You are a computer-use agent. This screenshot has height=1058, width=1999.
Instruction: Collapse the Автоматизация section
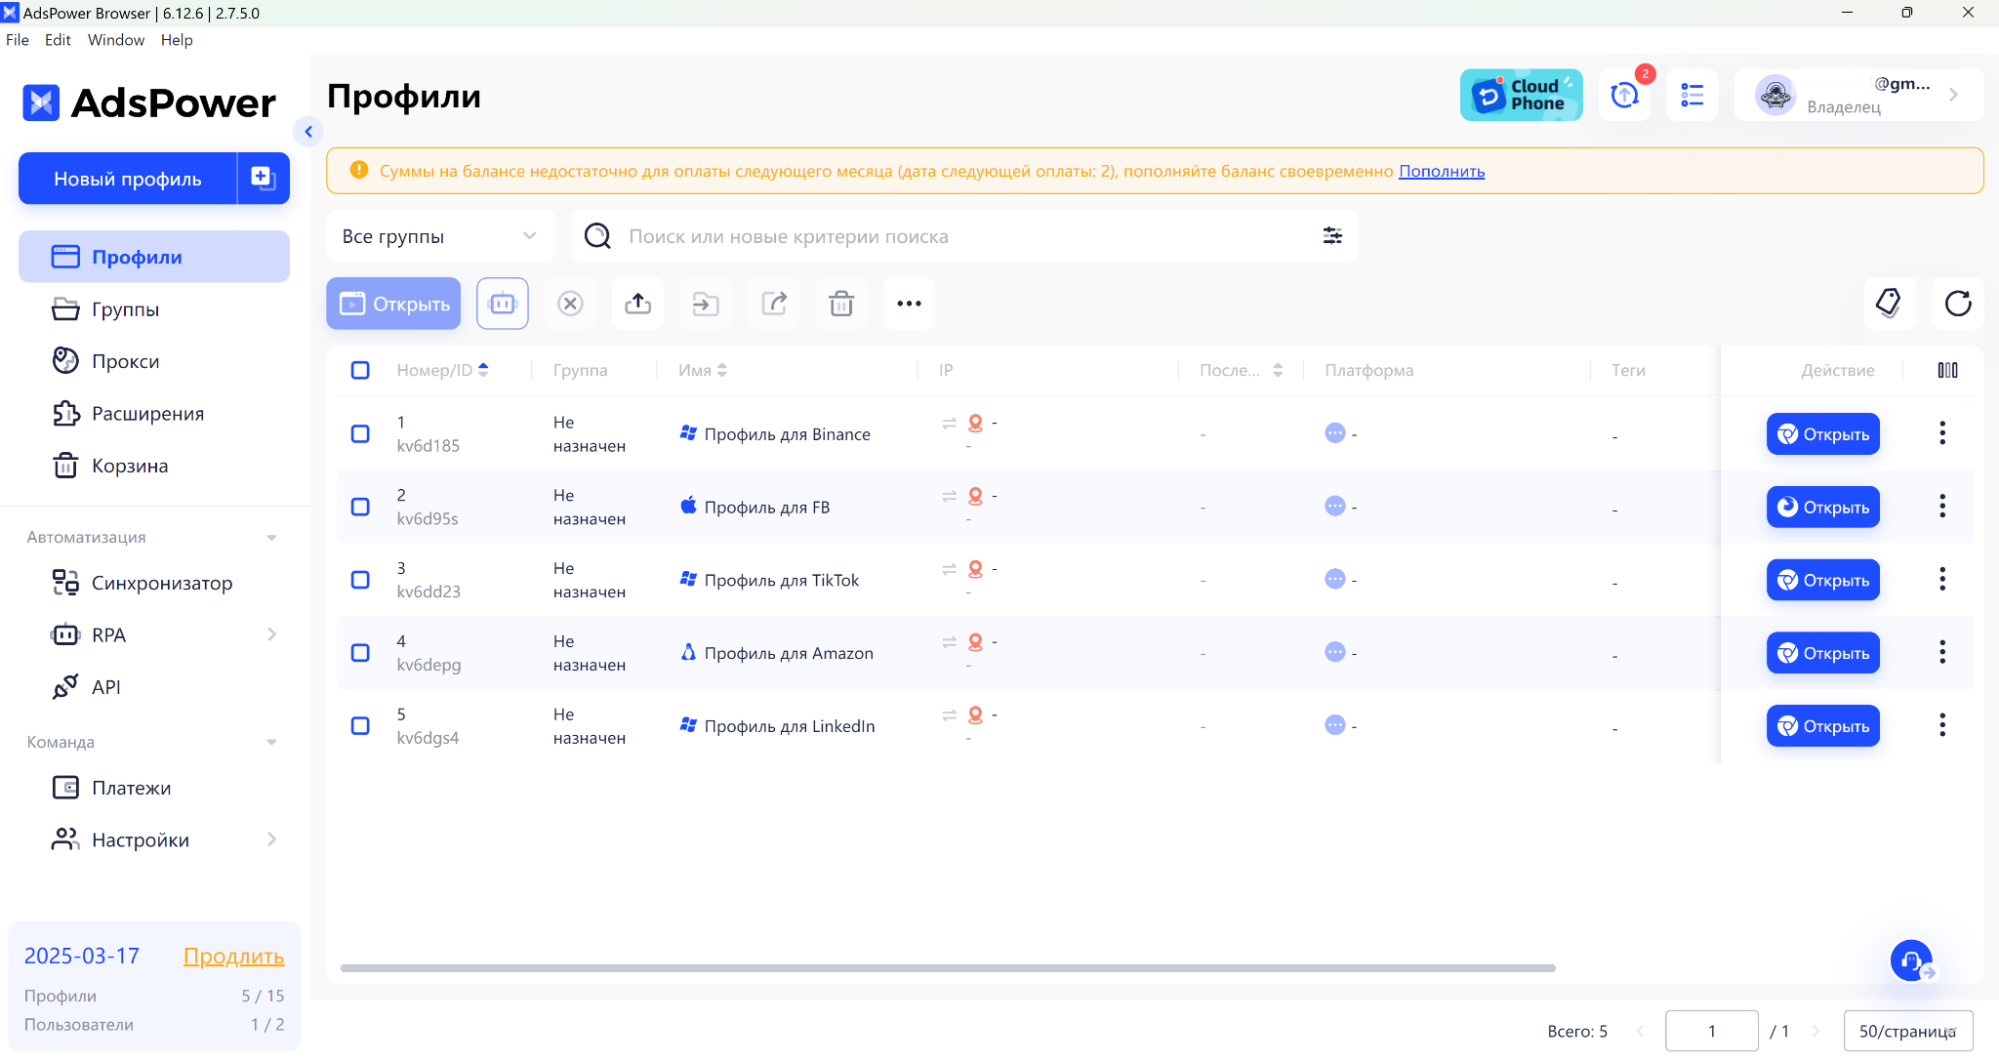(271, 538)
